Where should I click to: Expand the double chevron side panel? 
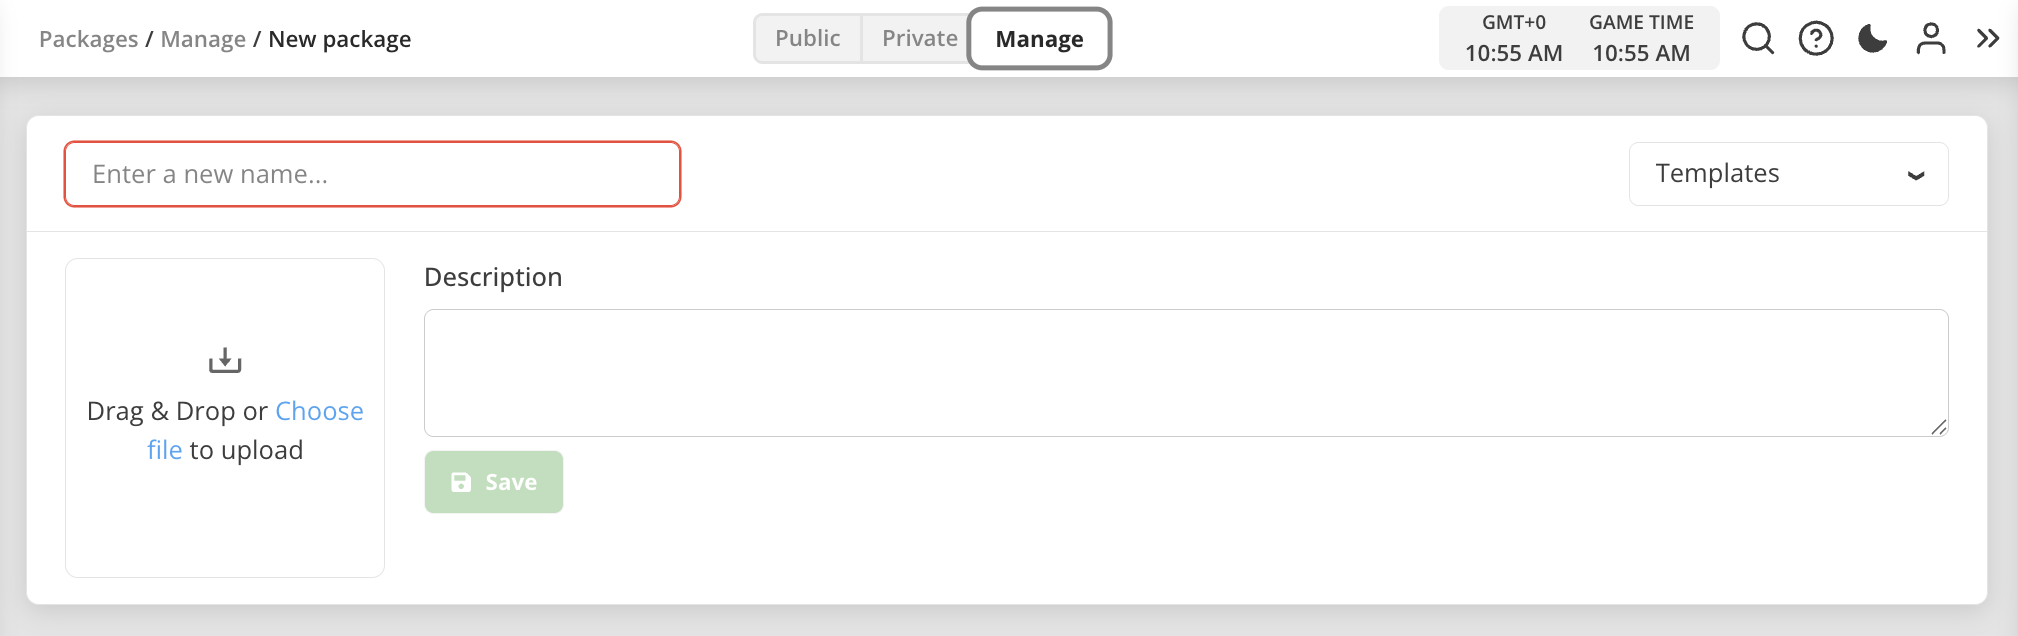point(1987,39)
